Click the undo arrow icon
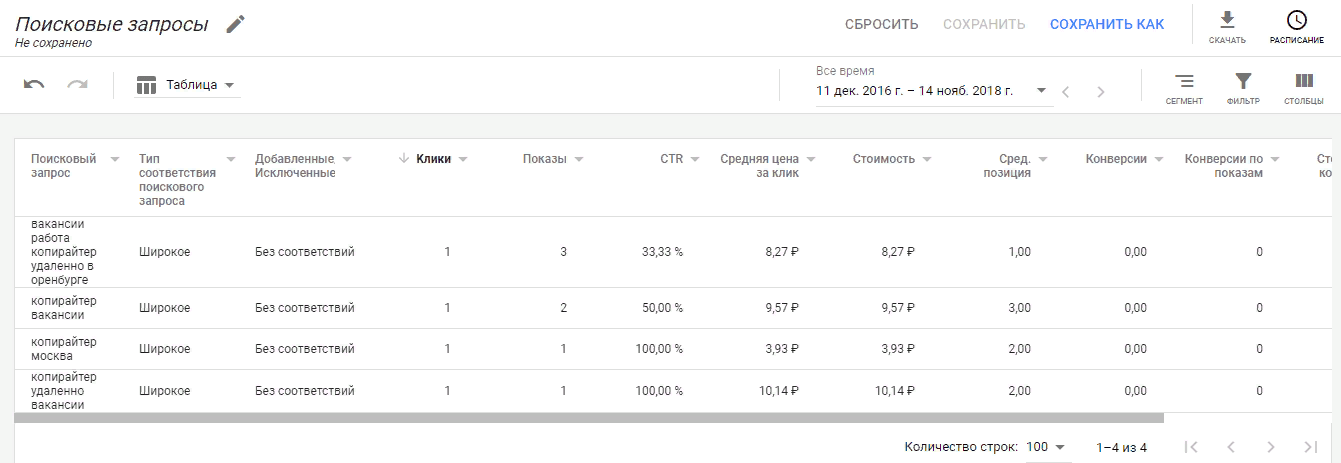Screen dimensions: 1341x463 [x=35, y=85]
